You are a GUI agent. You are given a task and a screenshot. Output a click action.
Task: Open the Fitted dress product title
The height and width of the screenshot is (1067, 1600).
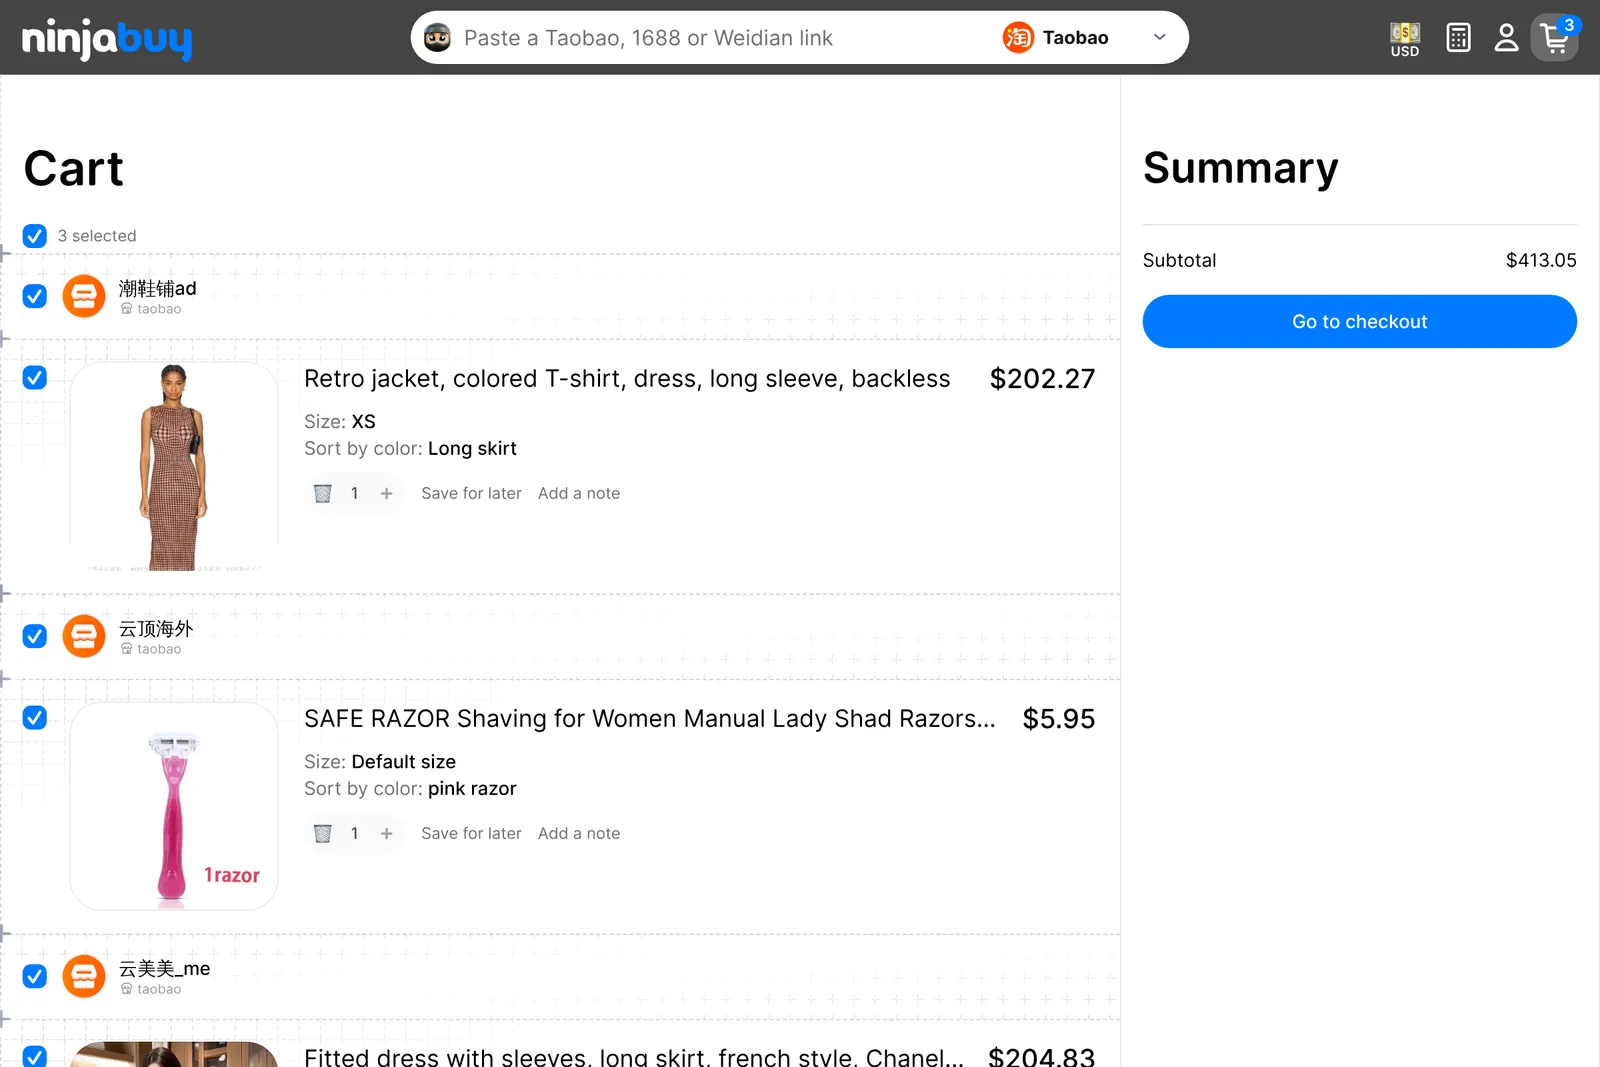tap(634, 1056)
